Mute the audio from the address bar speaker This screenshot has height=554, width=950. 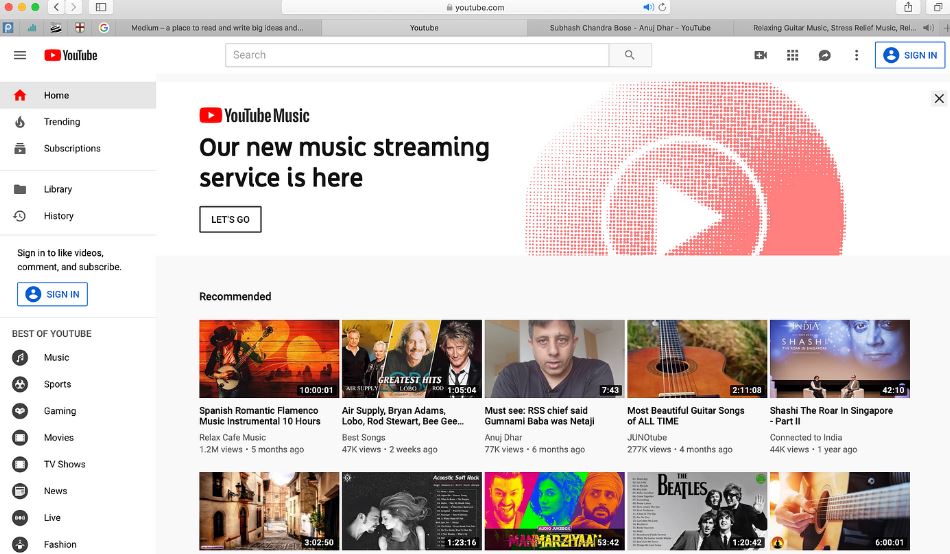[648, 7]
